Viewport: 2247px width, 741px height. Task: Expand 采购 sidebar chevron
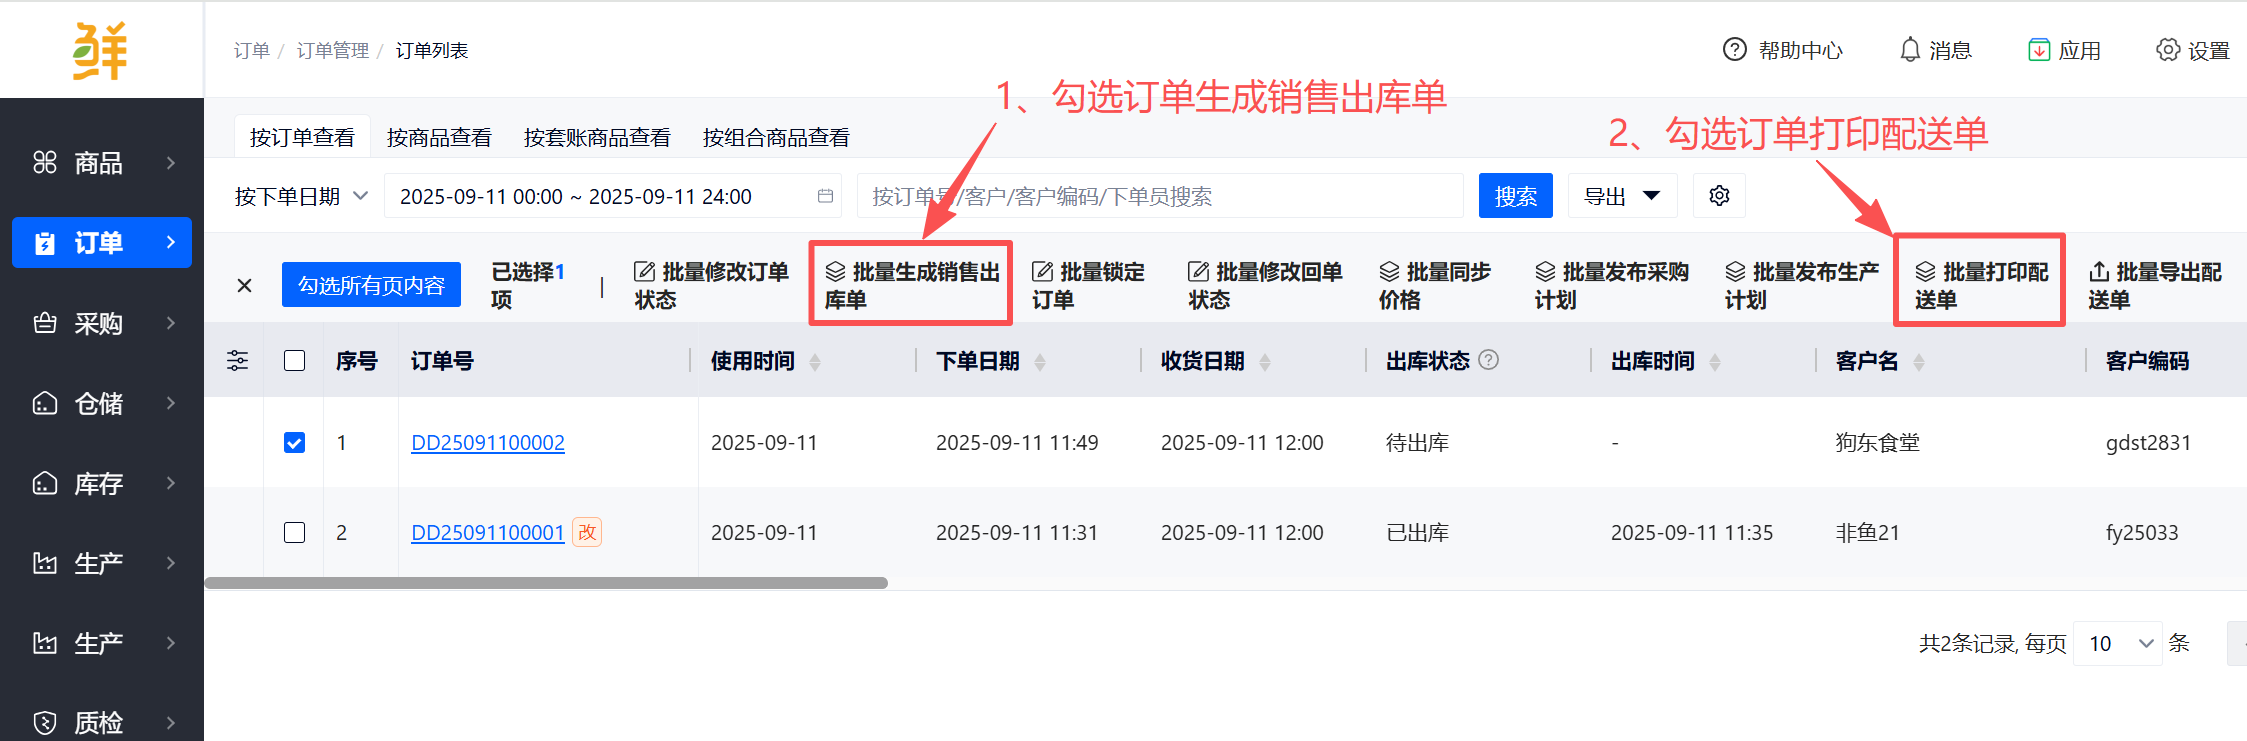click(171, 323)
